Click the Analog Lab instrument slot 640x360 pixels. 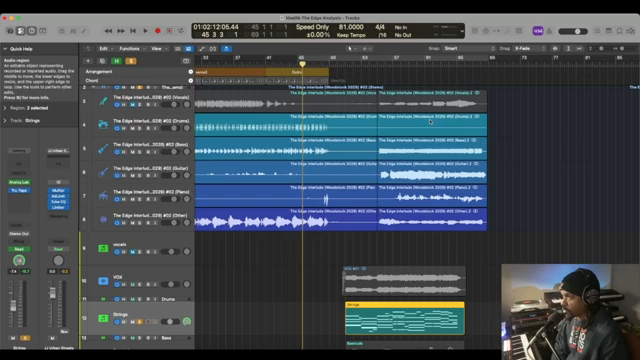coord(19,182)
